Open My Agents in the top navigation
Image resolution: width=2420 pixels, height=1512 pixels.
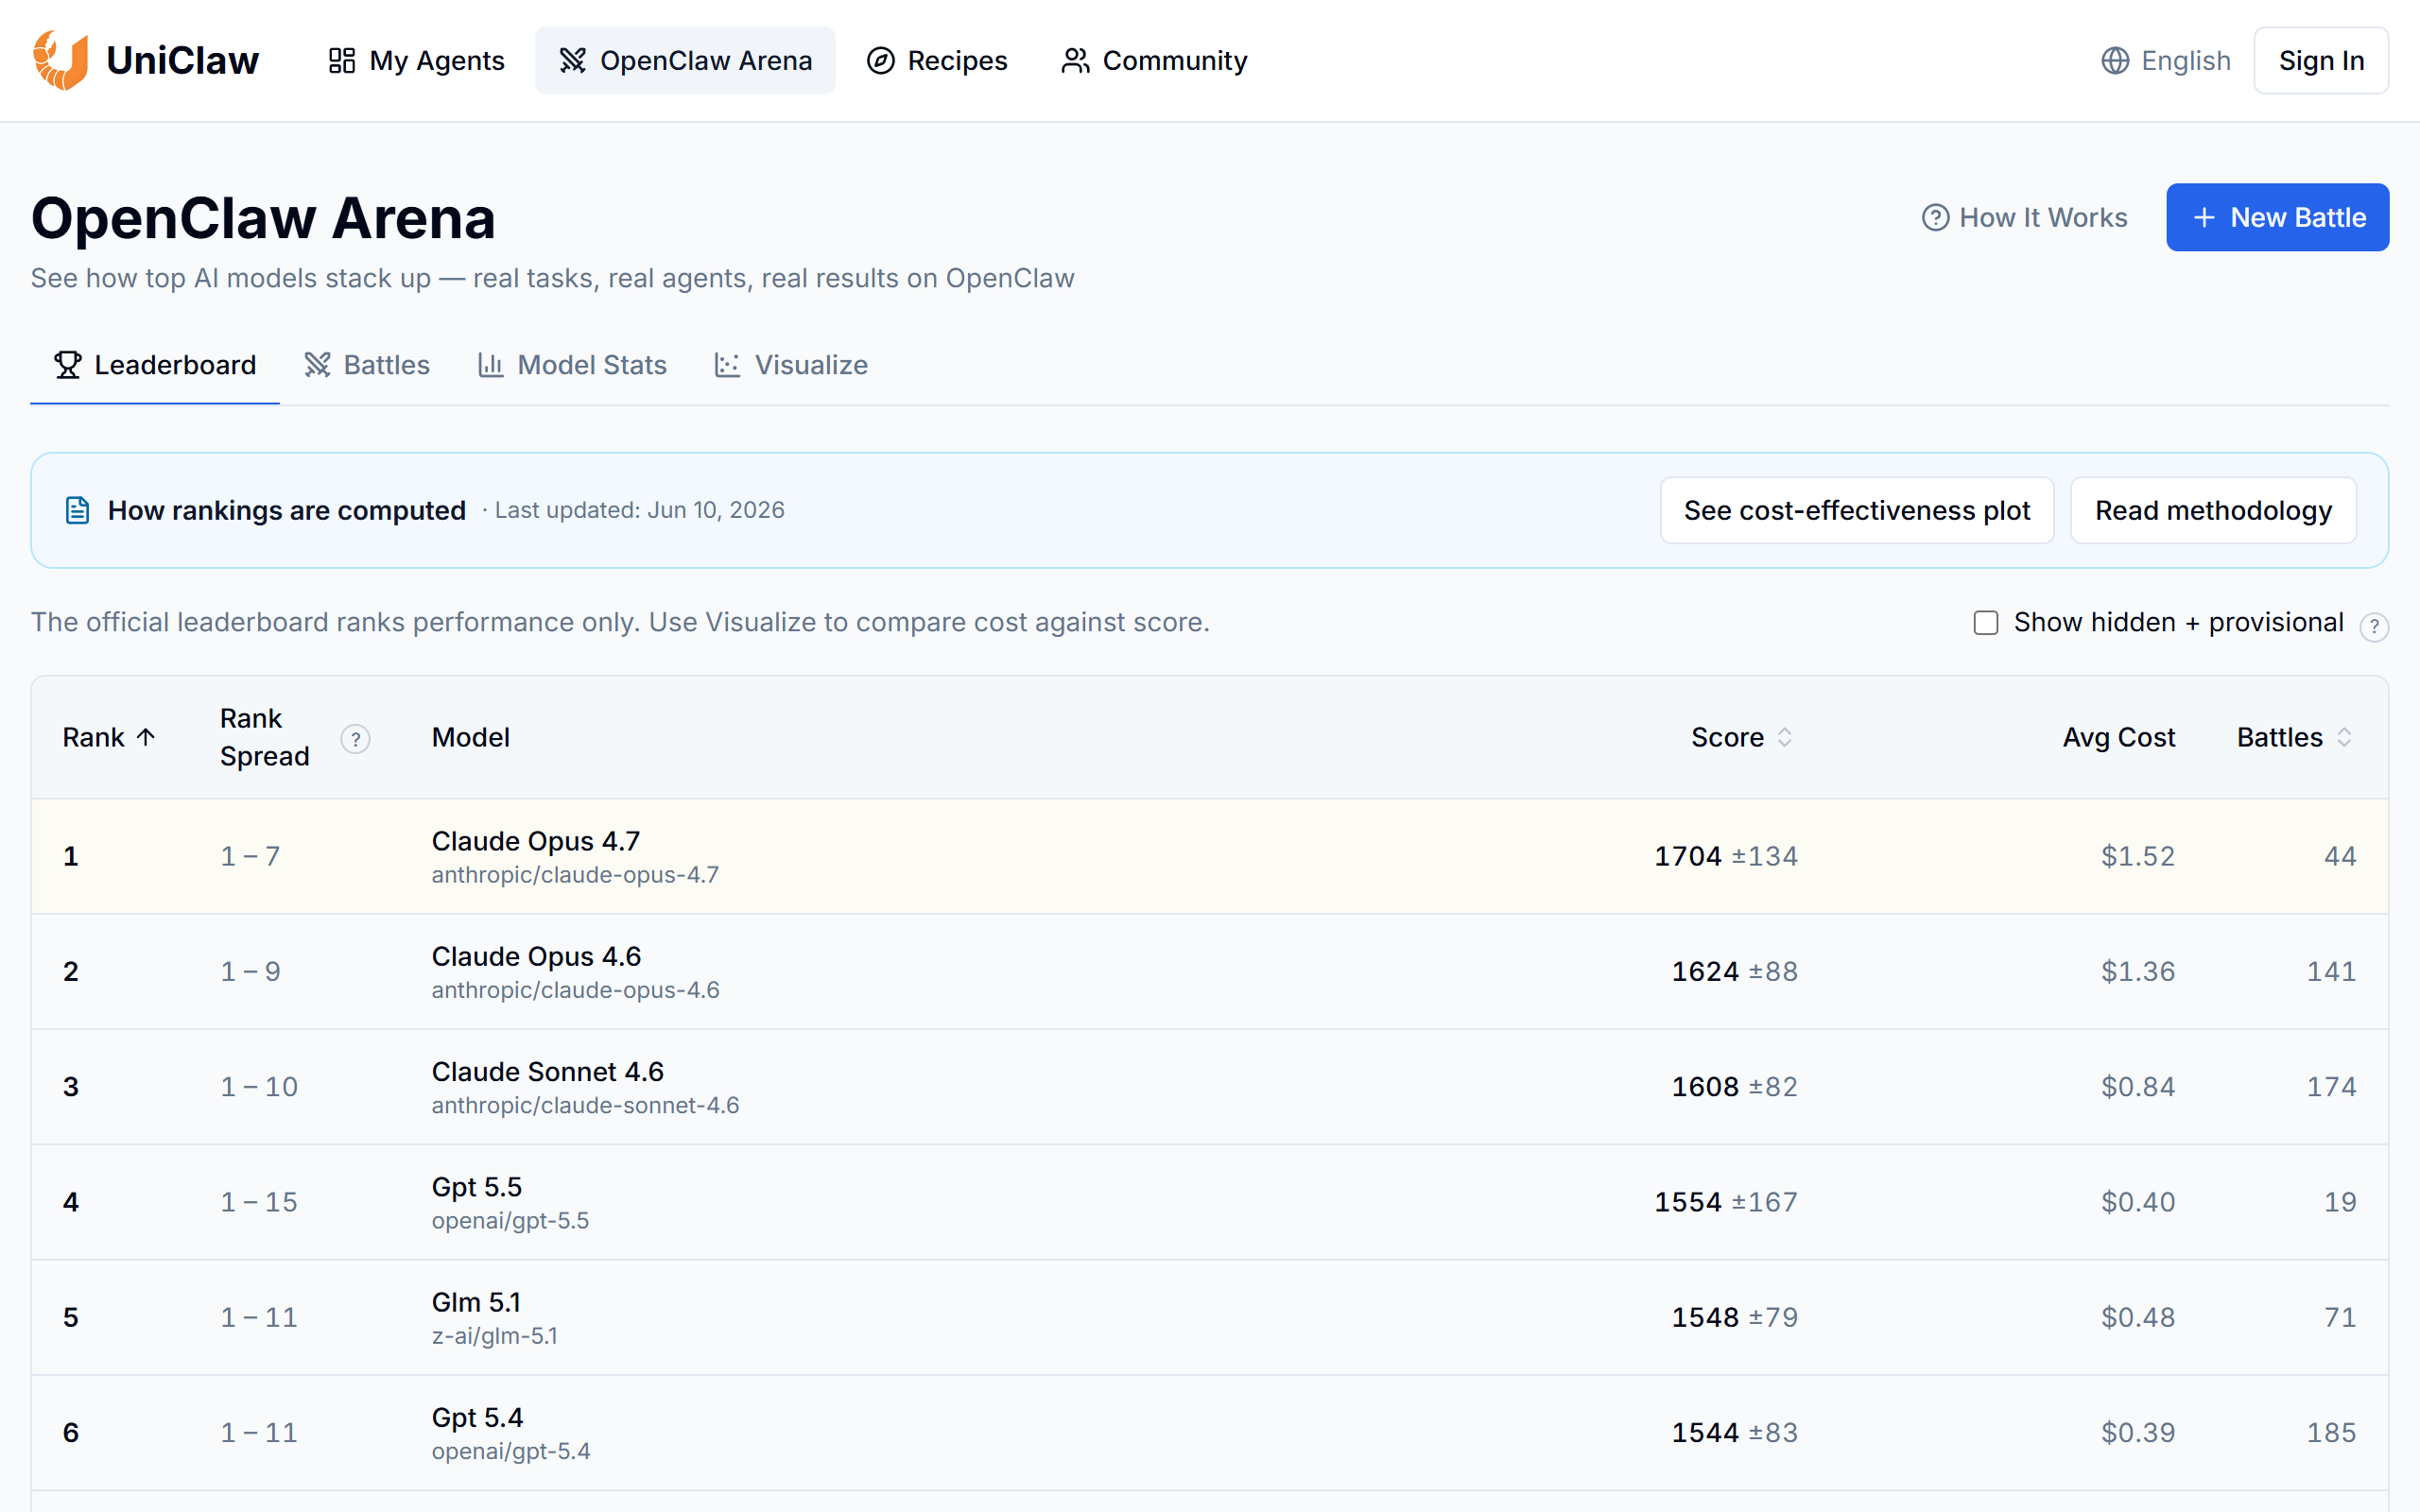[x=417, y=61]
